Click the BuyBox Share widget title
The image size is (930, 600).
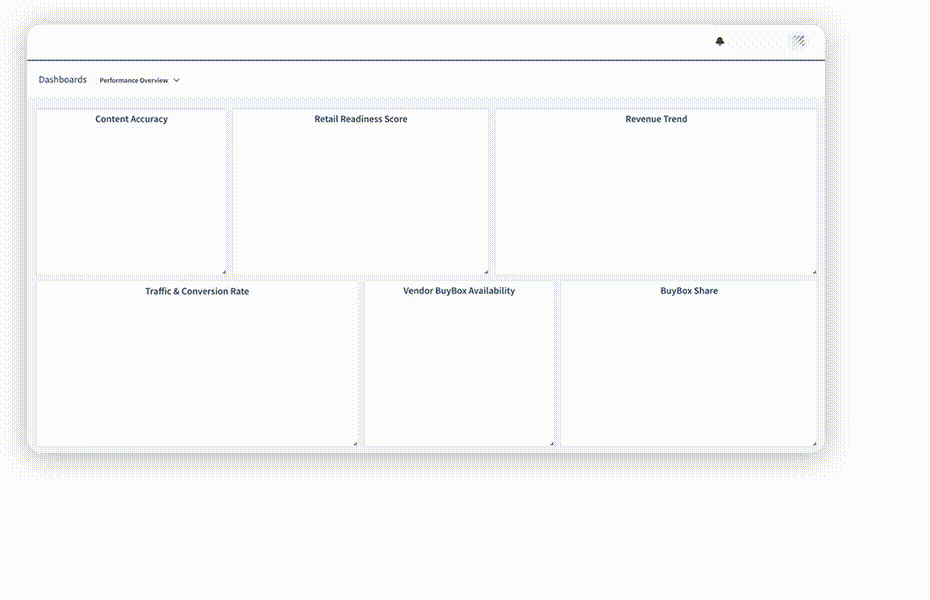tap(688, 292)
